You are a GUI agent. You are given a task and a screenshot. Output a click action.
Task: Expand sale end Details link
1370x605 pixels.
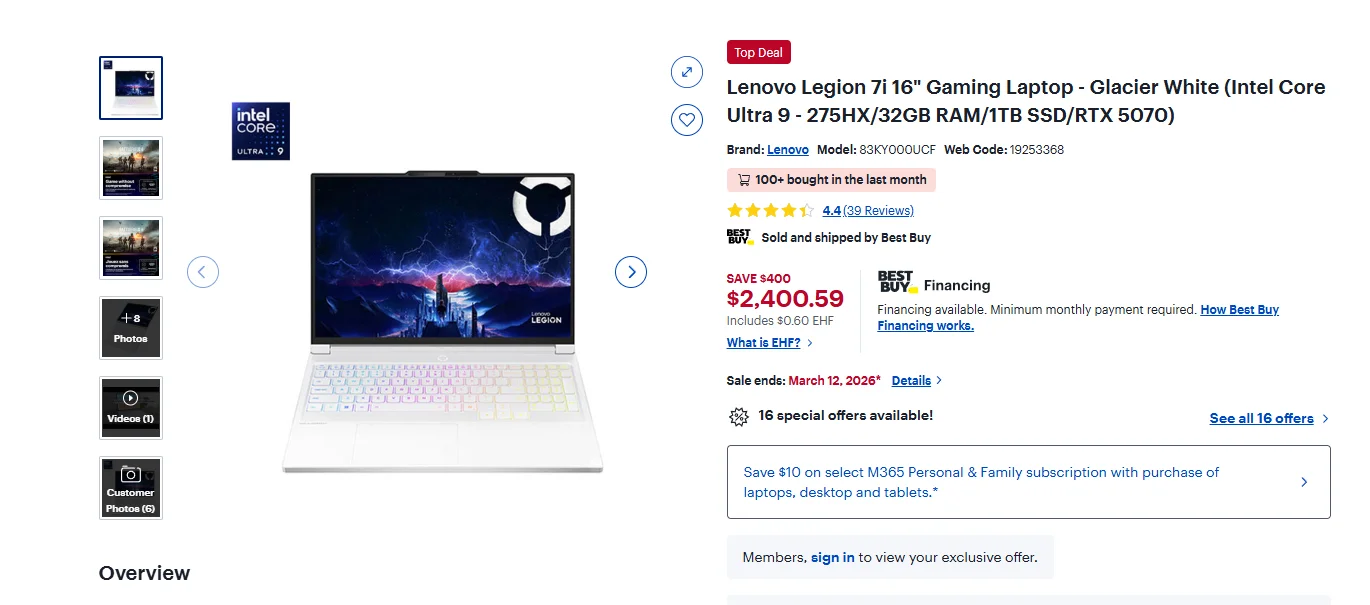[x=911, y=381]
